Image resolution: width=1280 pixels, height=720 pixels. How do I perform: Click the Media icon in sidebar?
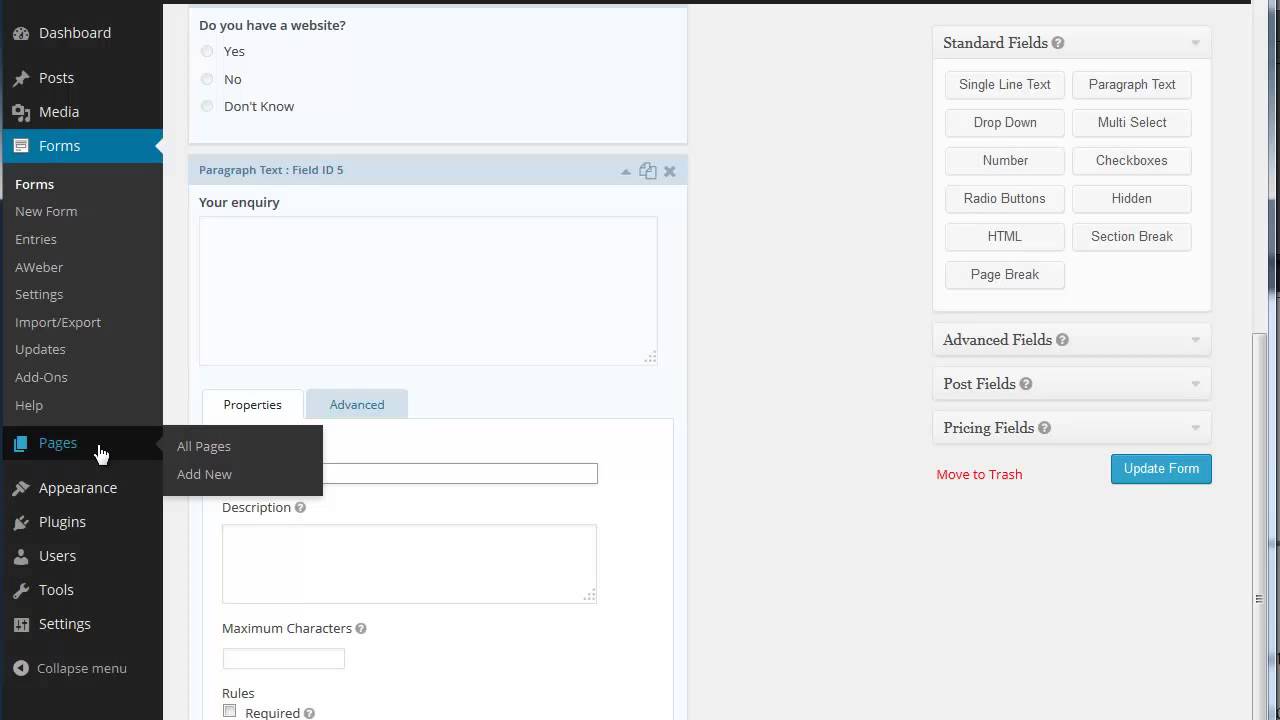coord(21,112)
